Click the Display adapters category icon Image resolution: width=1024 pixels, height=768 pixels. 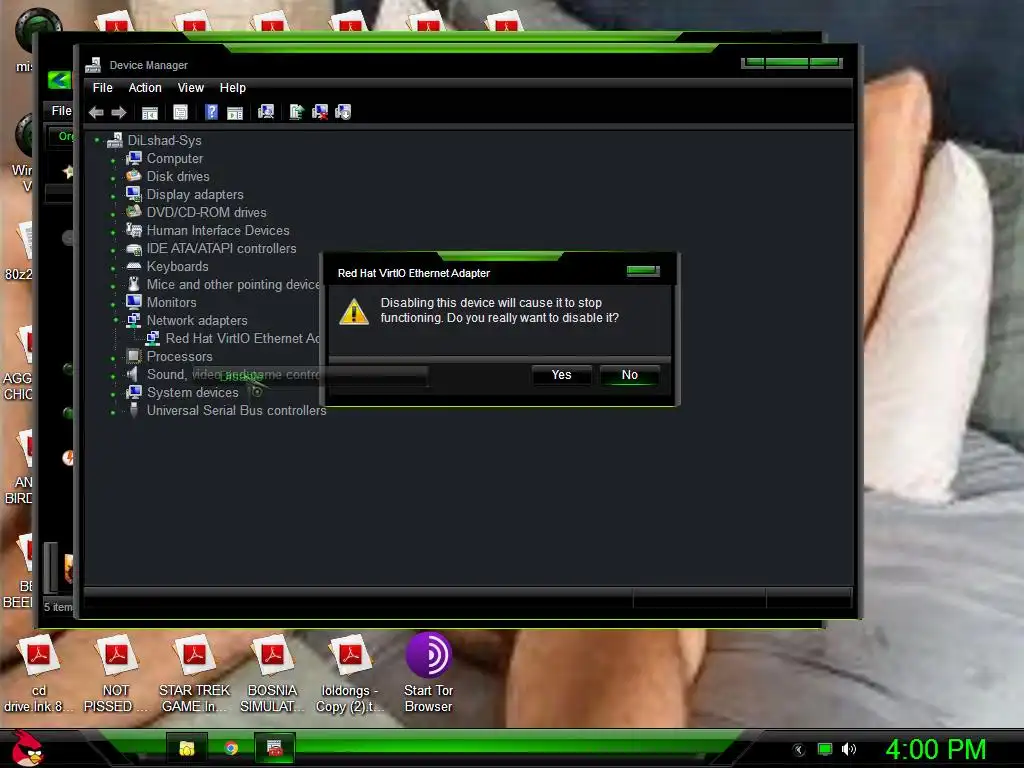click(134, 194)
